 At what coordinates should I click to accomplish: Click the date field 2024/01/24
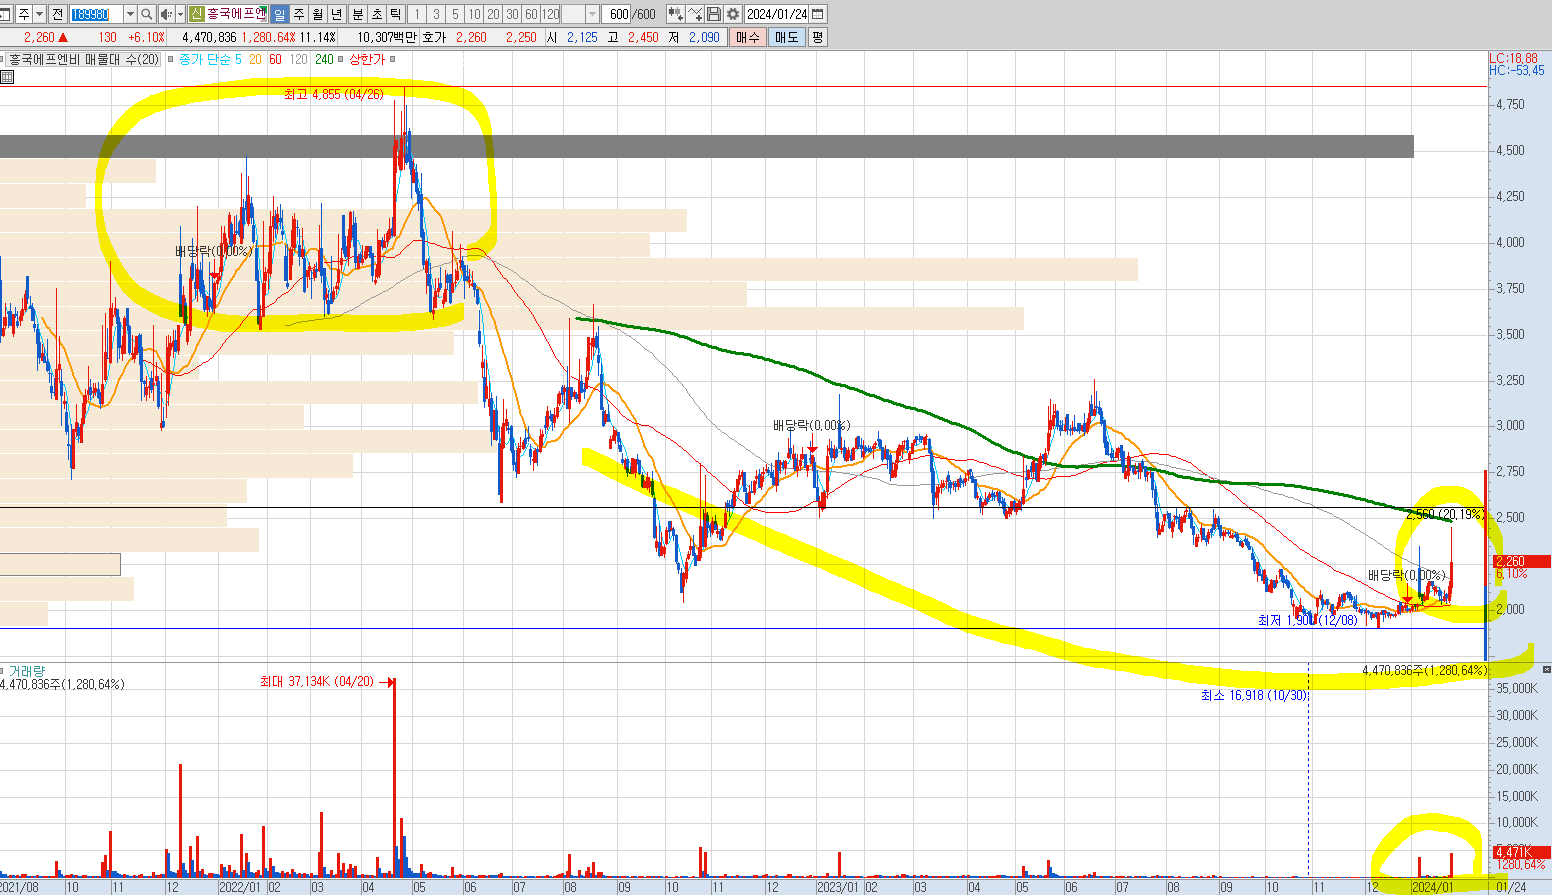coord(777,14)
